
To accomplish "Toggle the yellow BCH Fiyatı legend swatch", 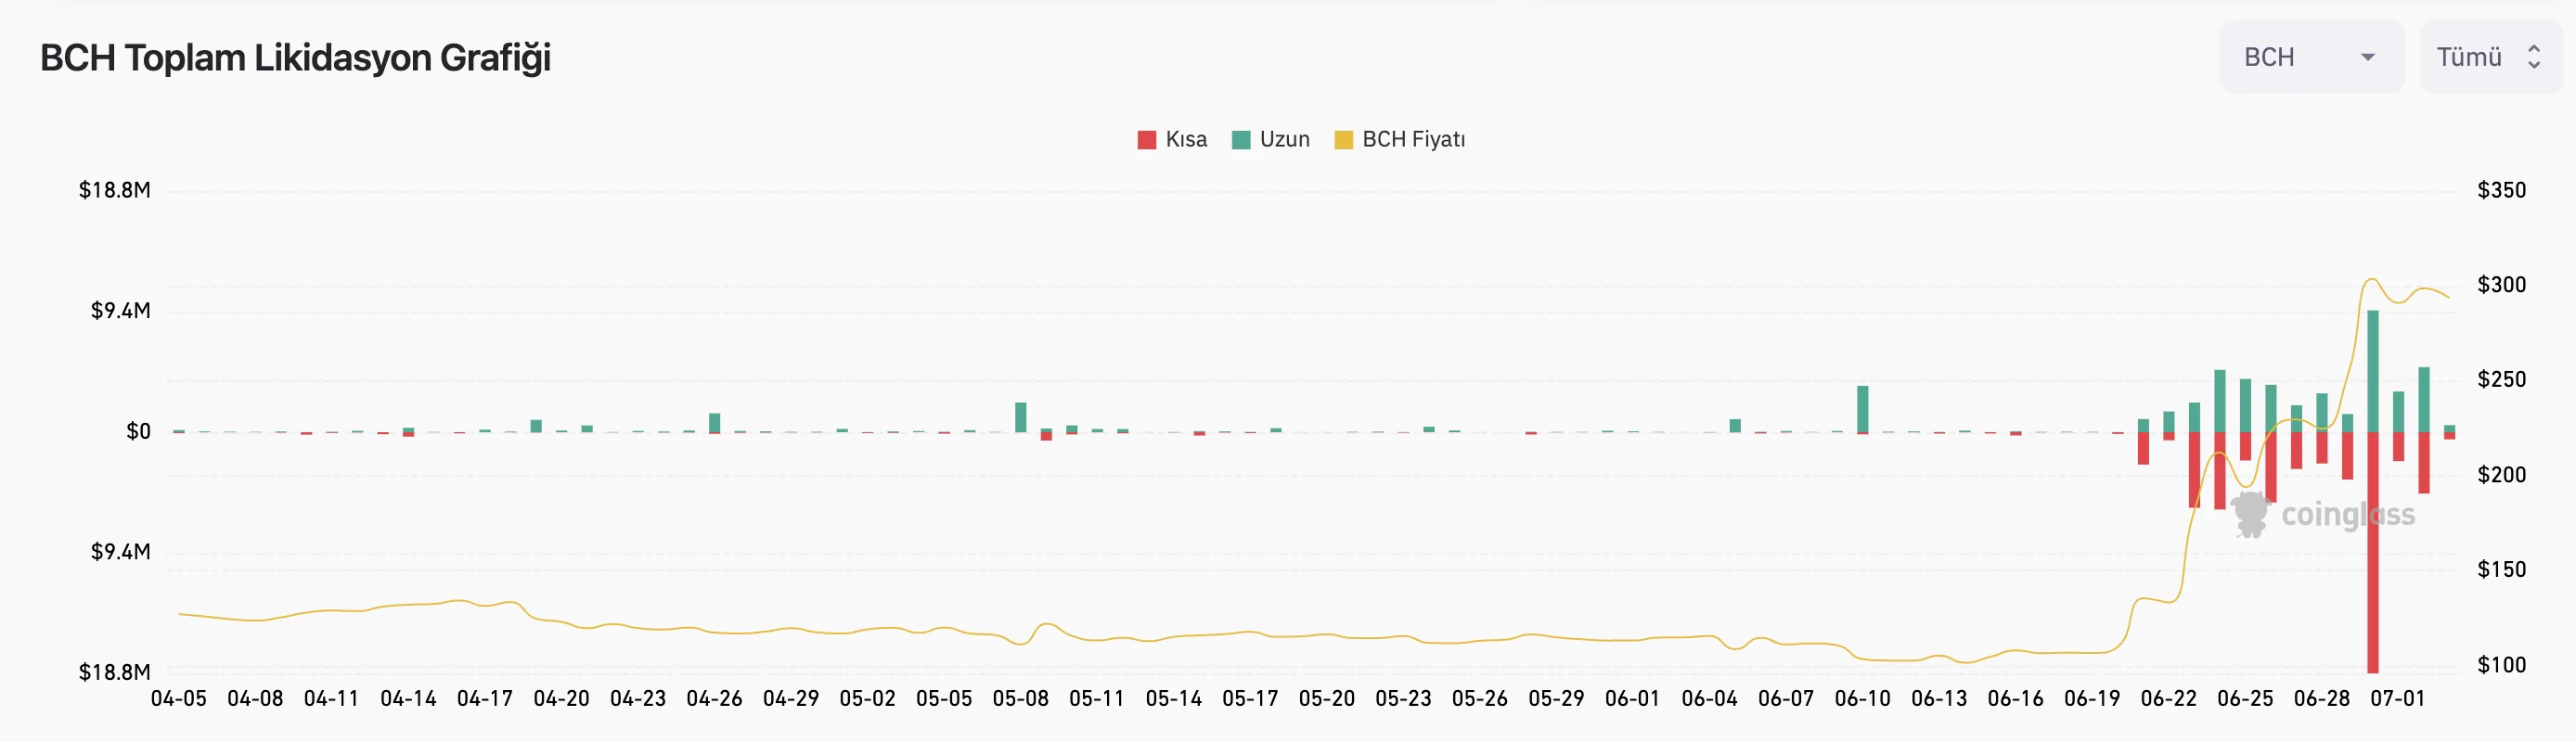I will (1343, 140).
